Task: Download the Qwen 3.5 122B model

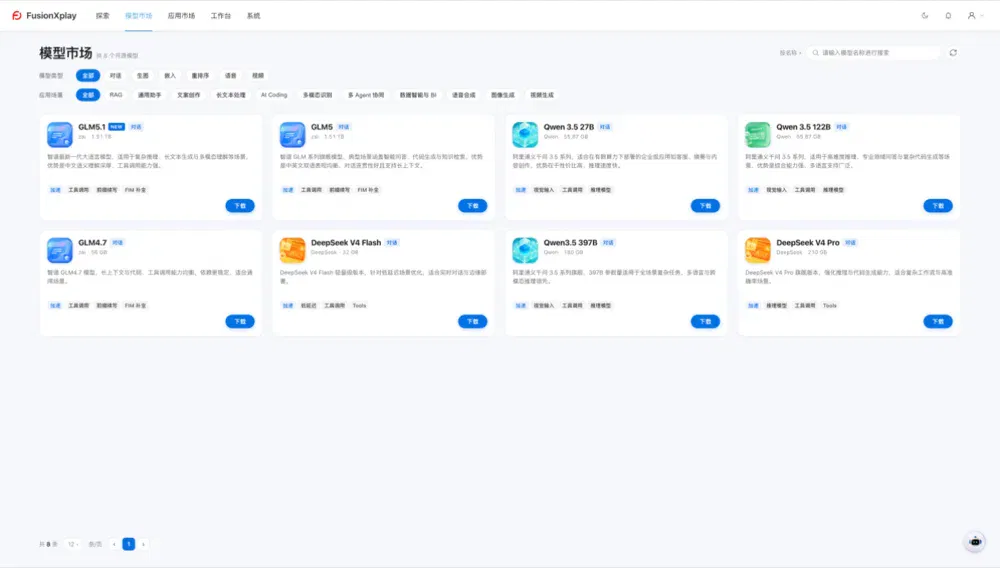Action: tap(938, 206)
